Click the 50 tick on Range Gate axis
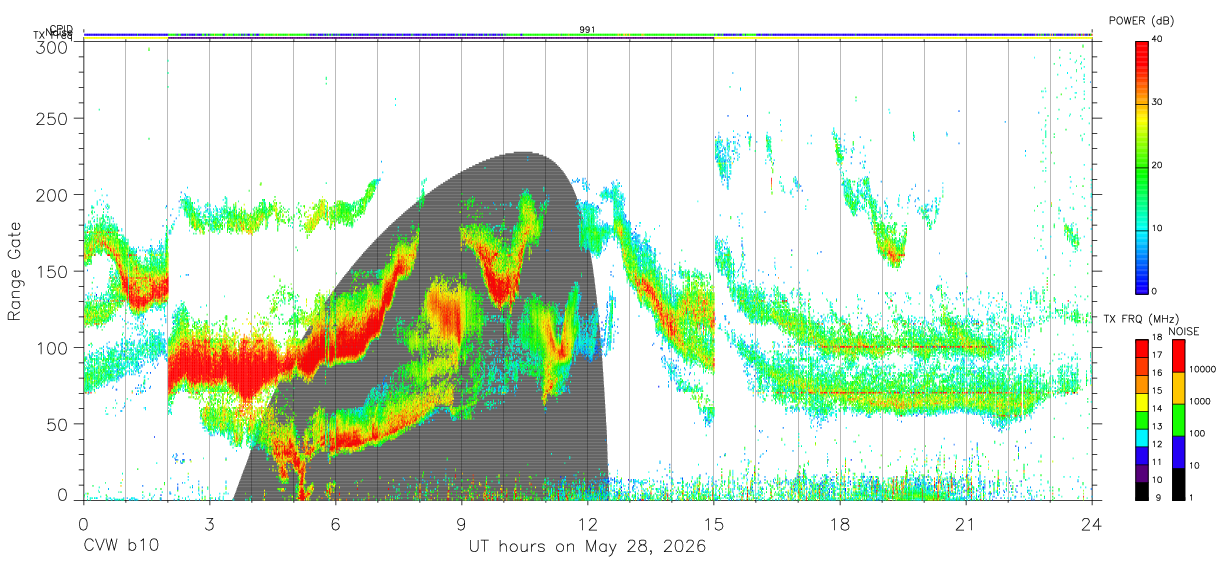 59,424
